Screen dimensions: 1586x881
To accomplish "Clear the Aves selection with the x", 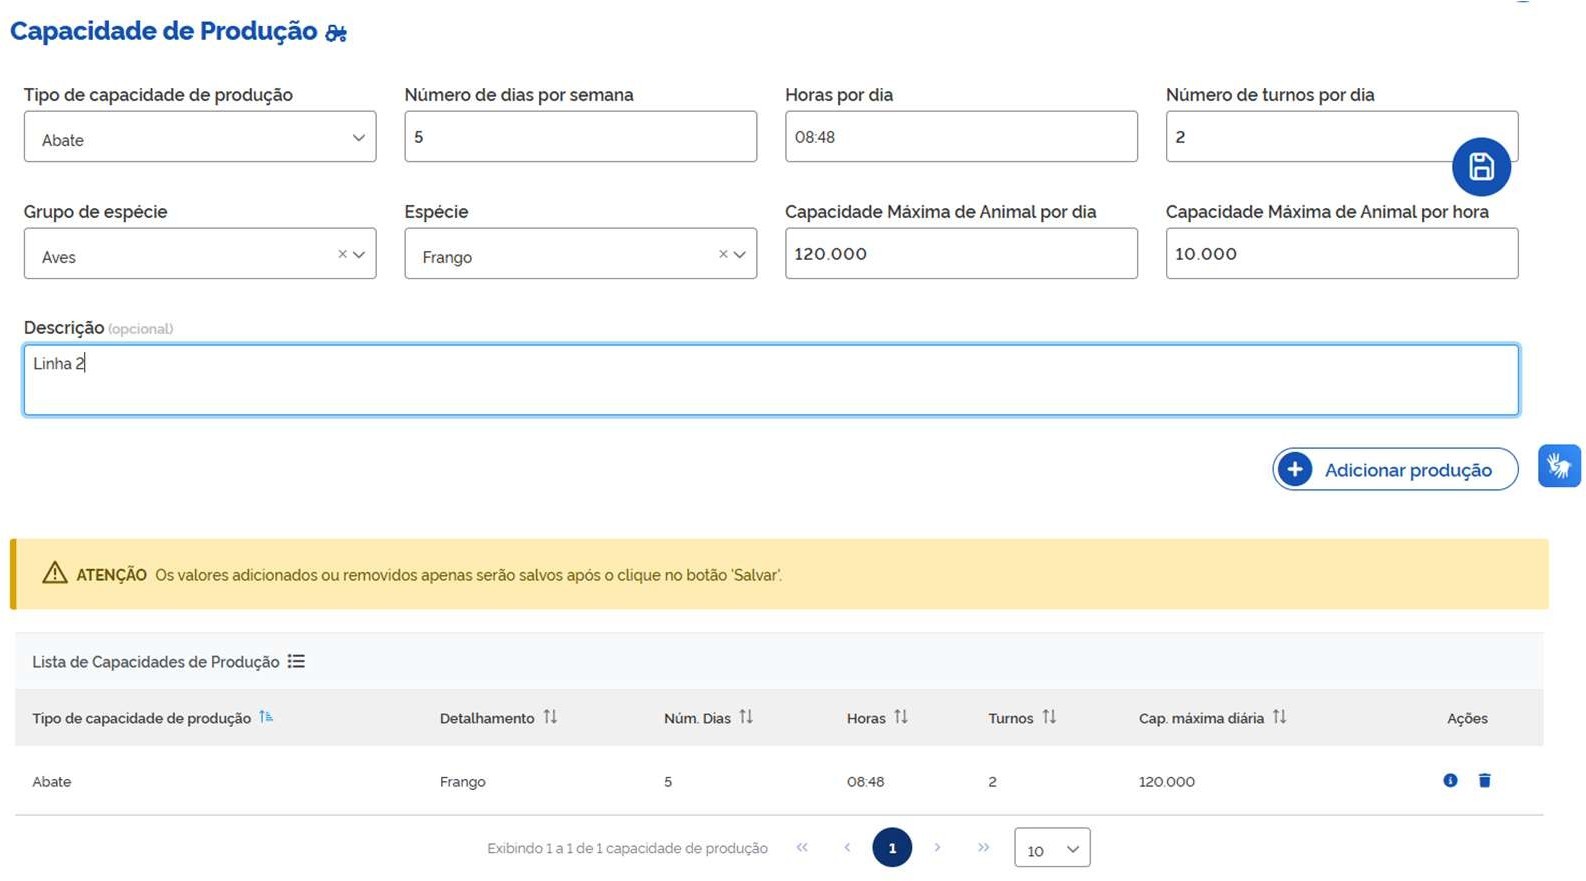I will coord(342,254).
